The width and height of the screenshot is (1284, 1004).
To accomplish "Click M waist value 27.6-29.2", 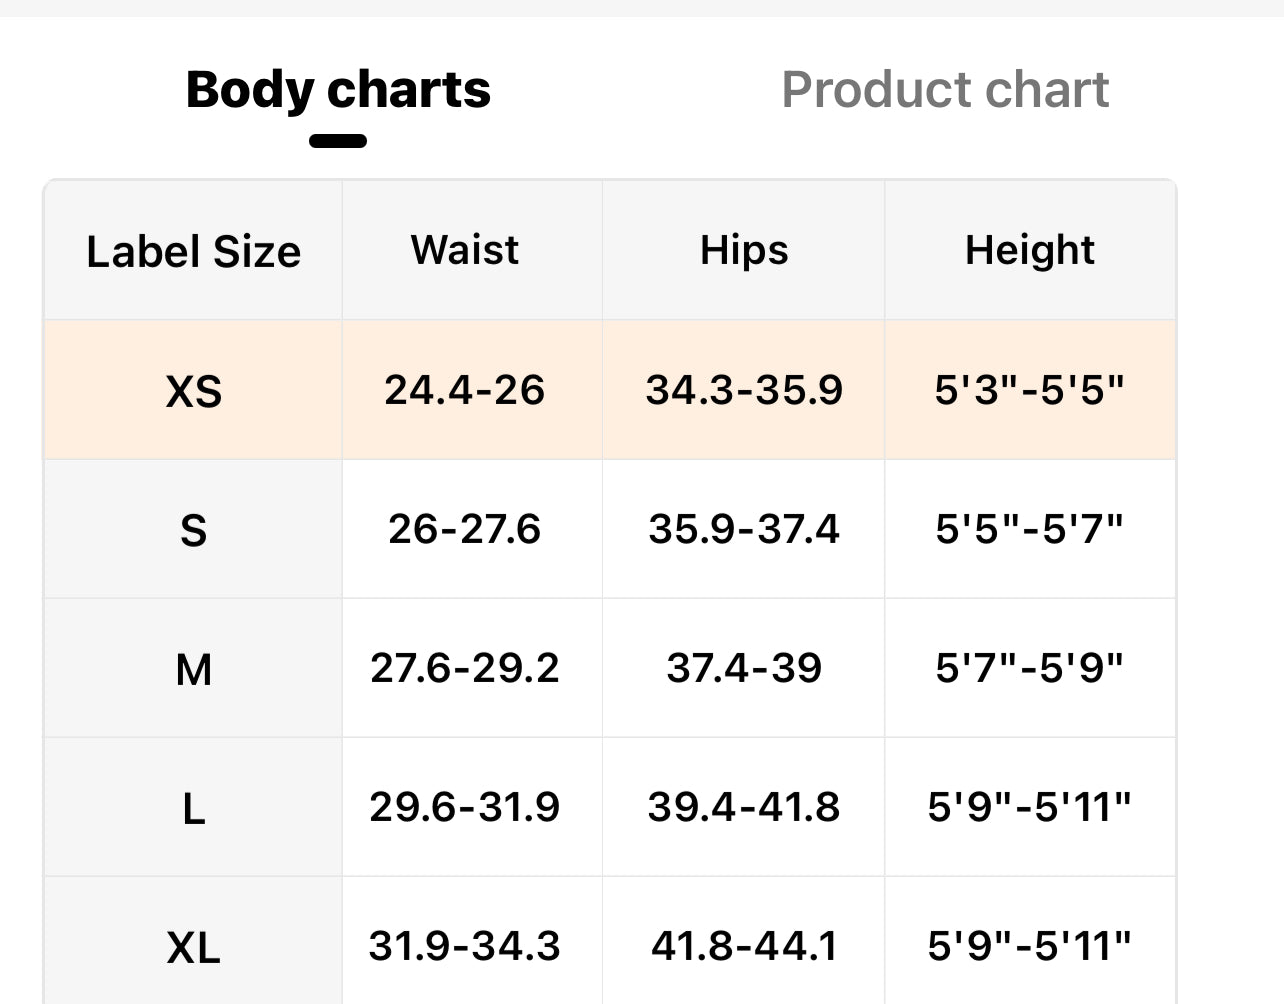I will (x=465, y=668).
